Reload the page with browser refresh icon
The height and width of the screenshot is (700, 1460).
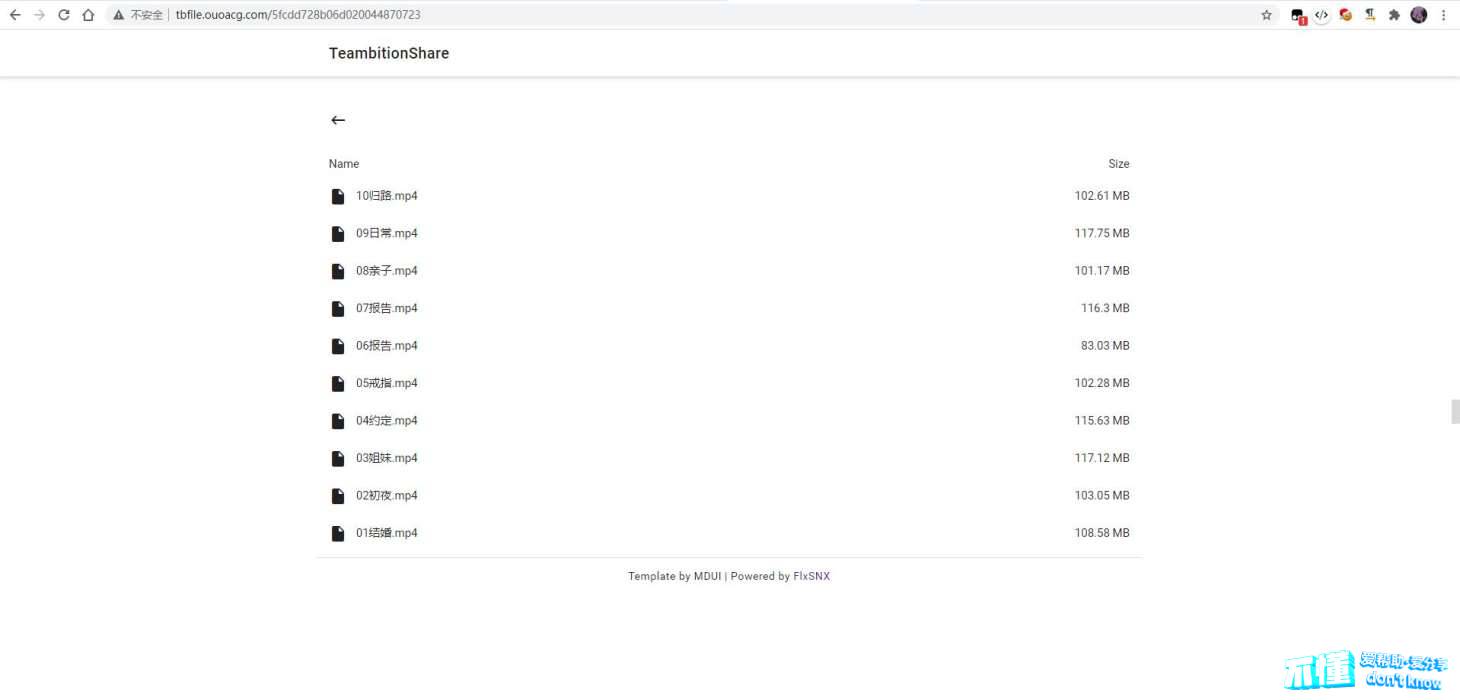tap(64, 15)
